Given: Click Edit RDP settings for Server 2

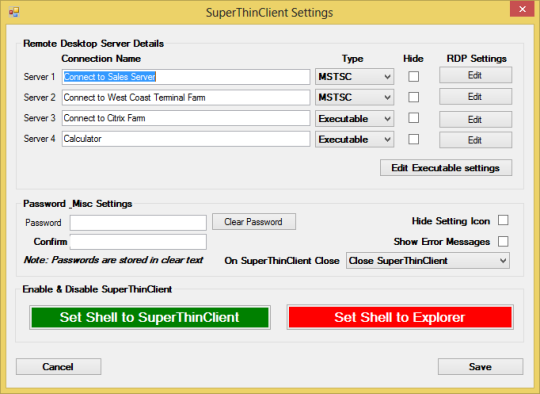Looking at the screenshot, I should pyautogui.click(x=475, y=97).
